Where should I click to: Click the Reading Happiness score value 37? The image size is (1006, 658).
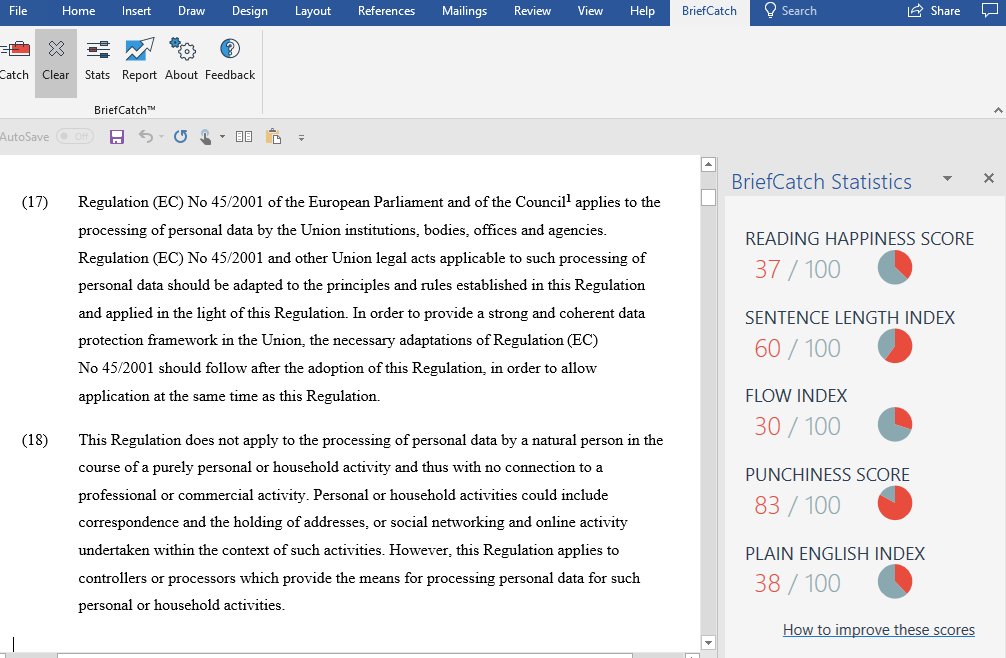pyautogui.click(x=767, y=269)
